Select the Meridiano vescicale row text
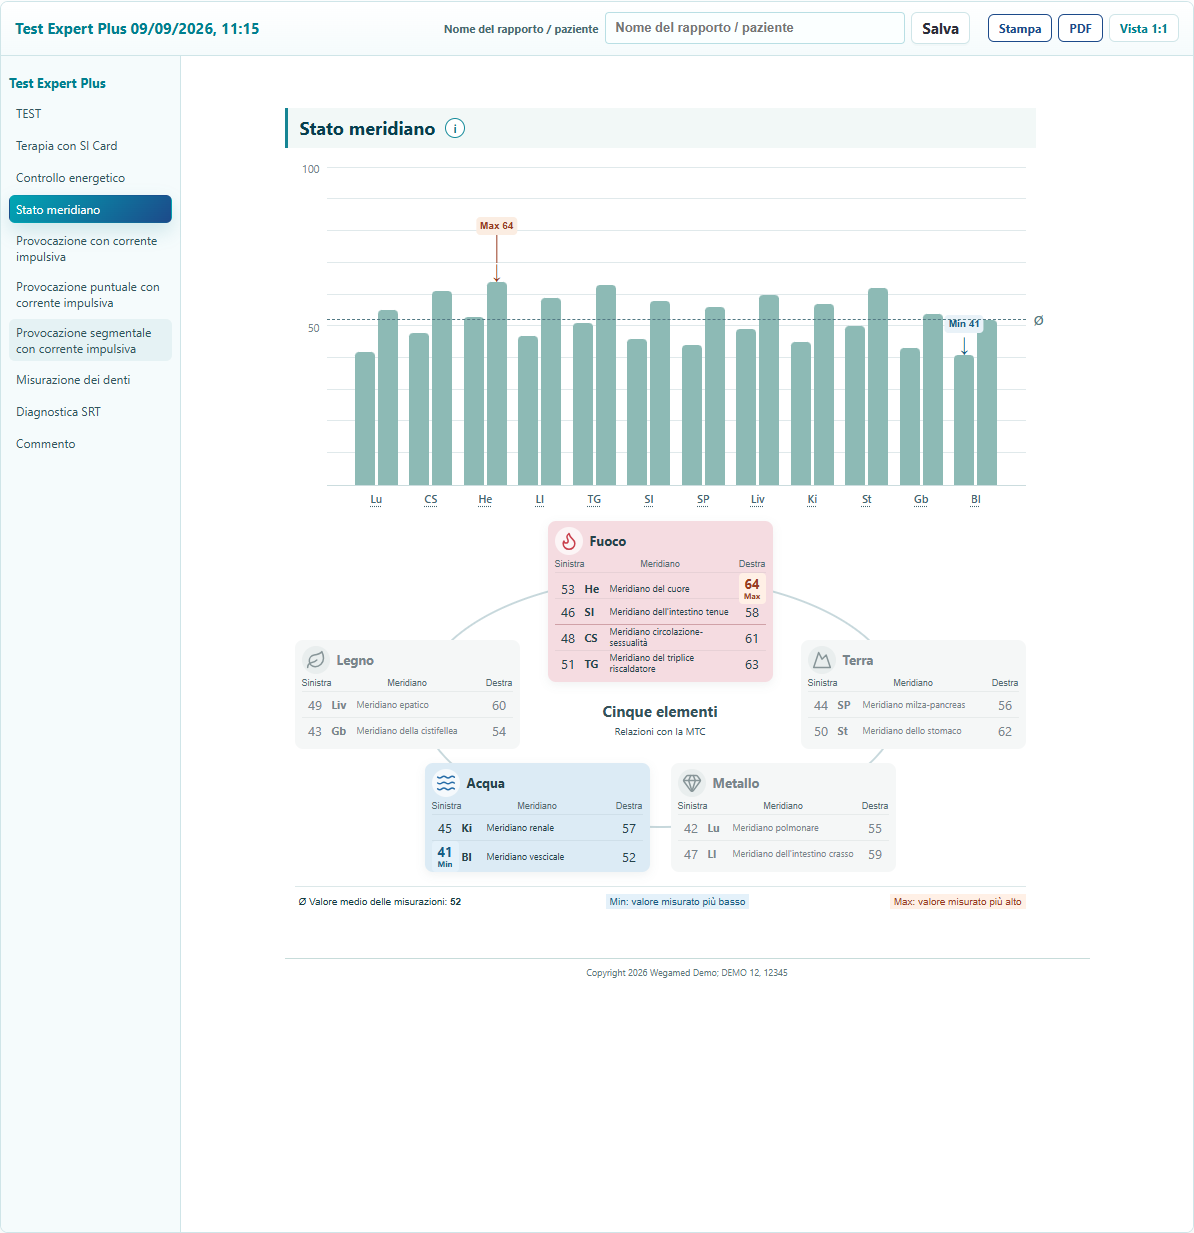Screen dimensions: 1194x1233 point(525,857)
